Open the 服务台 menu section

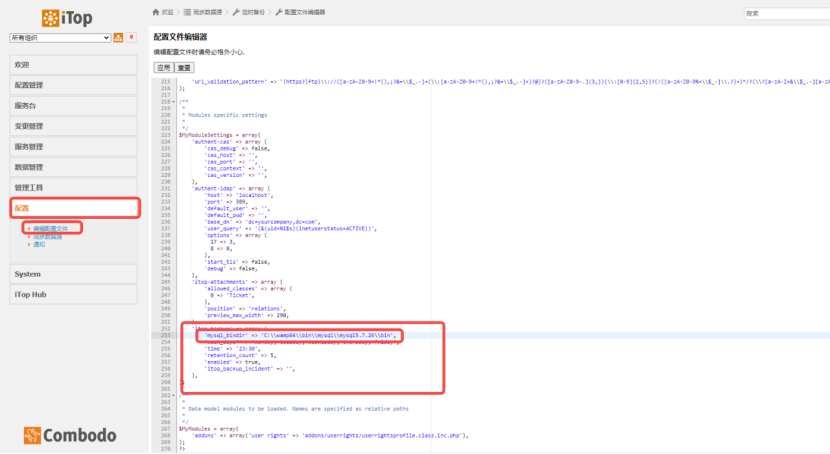point(73,106)
